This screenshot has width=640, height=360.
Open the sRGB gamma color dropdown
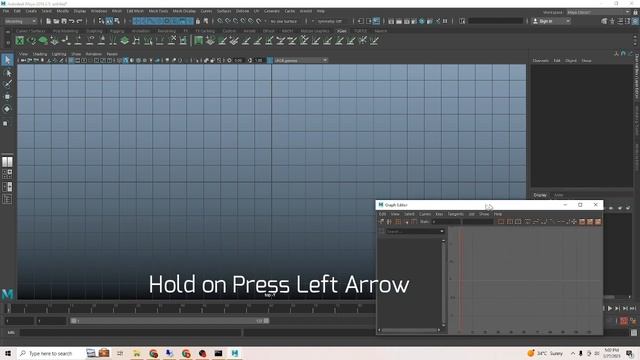coord(301,60)
